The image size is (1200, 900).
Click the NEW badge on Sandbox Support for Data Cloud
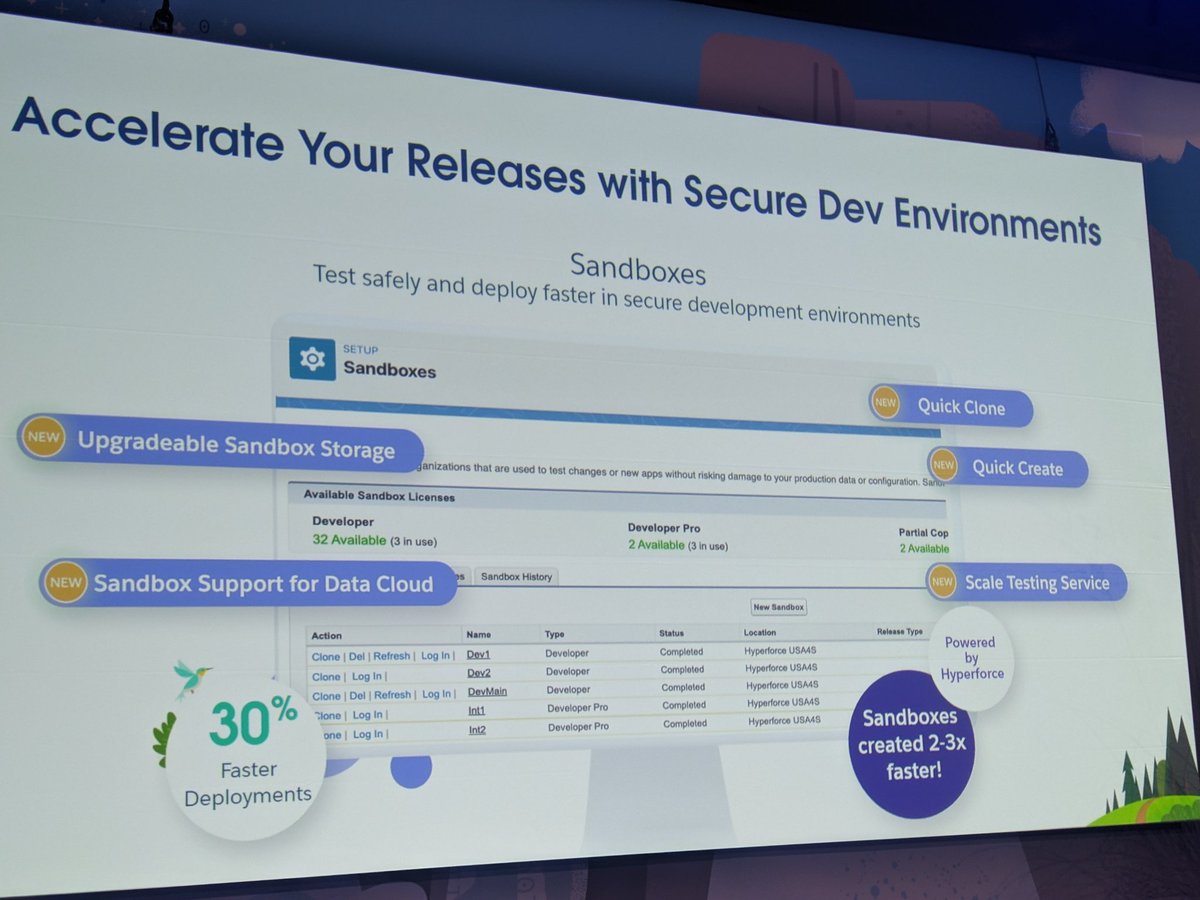pyautogui.click(x=66, y=582)
